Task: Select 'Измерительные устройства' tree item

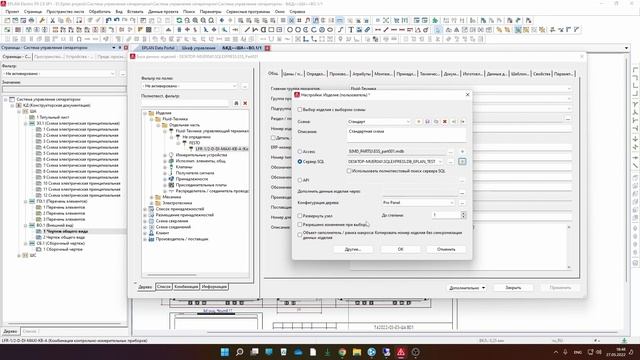Action: [201, 155]
